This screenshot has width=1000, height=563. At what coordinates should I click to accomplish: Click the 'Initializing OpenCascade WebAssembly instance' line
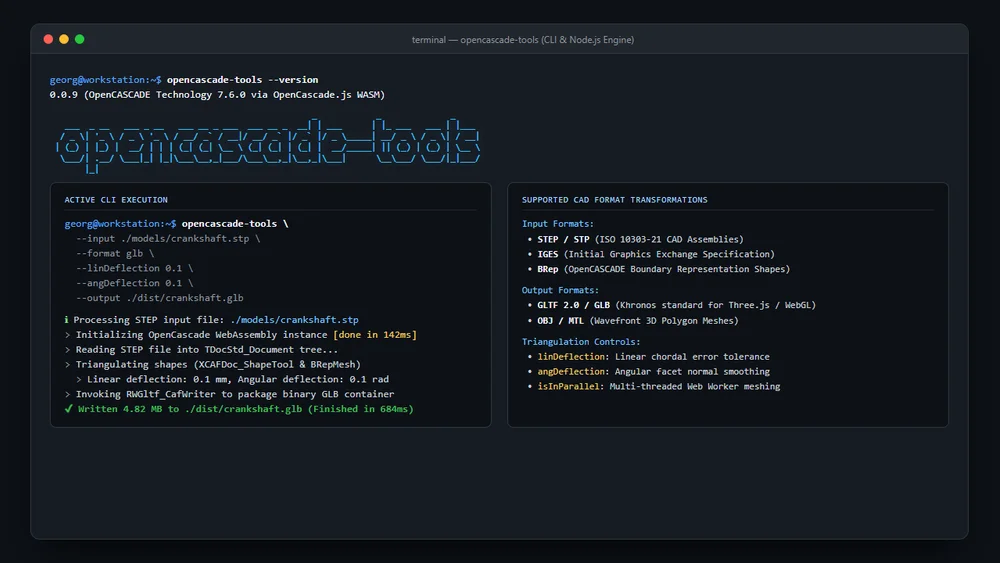(x=240, y=335)
